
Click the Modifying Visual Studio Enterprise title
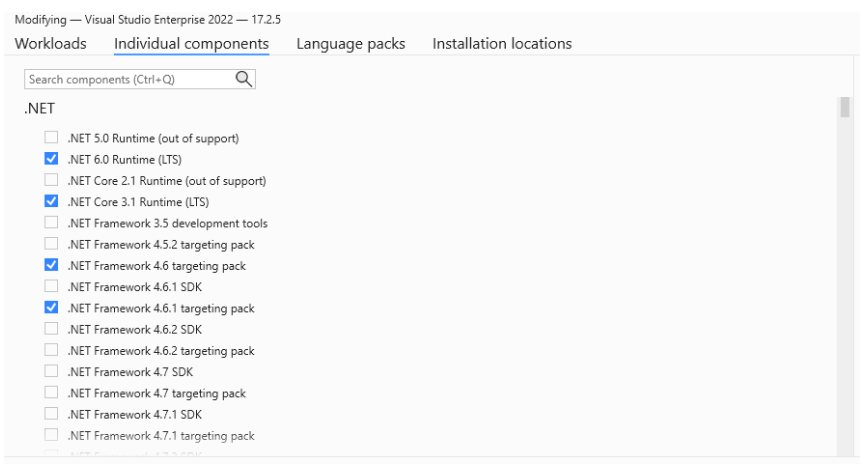point(148,20)
